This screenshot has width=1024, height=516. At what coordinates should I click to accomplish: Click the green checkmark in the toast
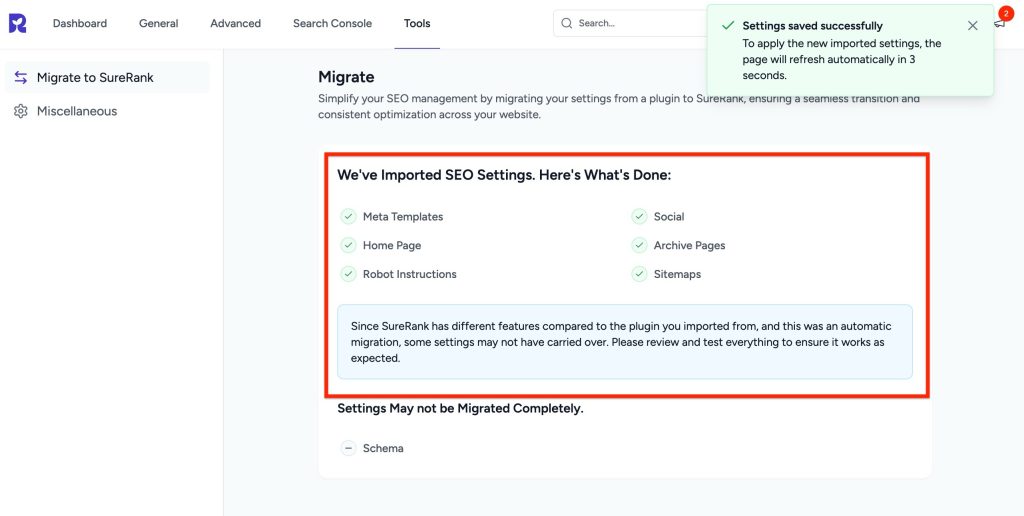[x=728, y=25]
